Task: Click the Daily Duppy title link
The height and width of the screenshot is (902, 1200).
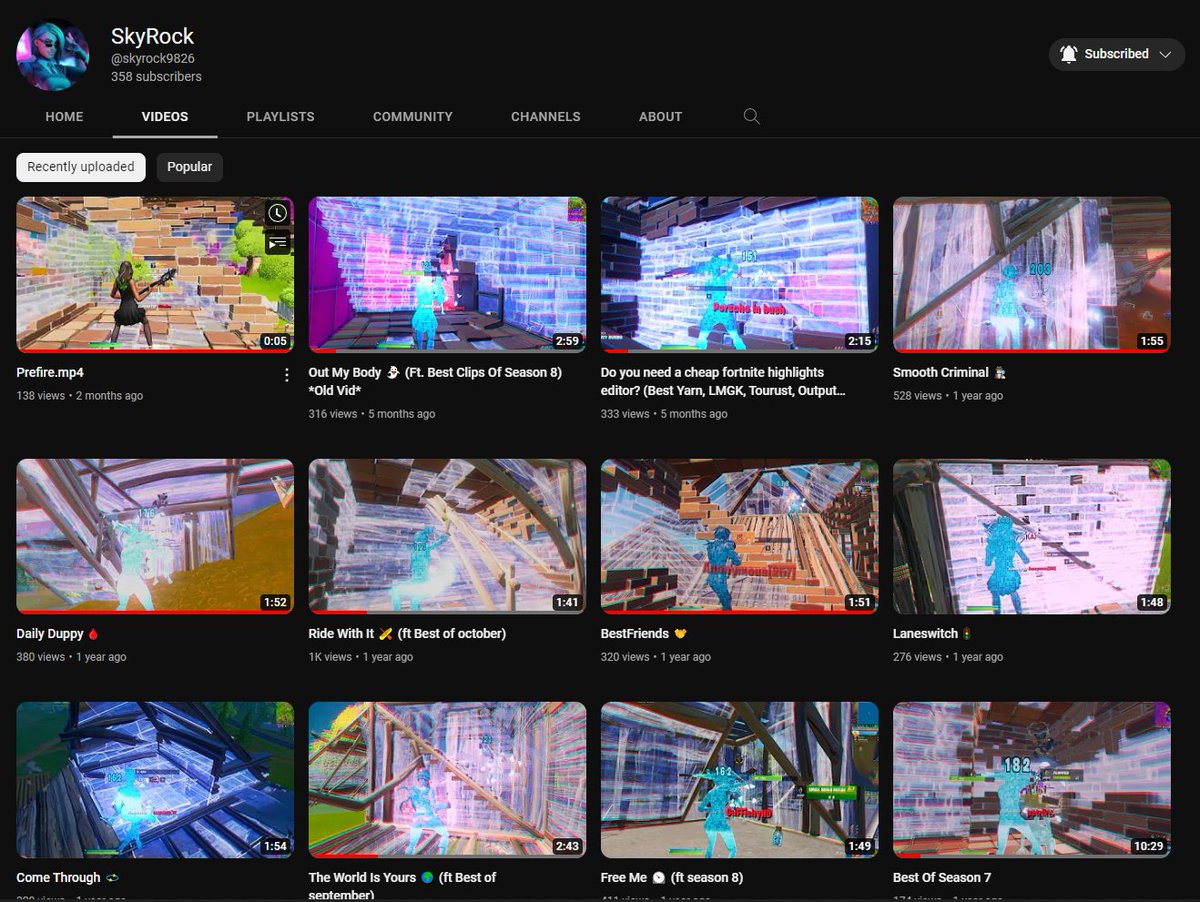Action: [58, 634]
